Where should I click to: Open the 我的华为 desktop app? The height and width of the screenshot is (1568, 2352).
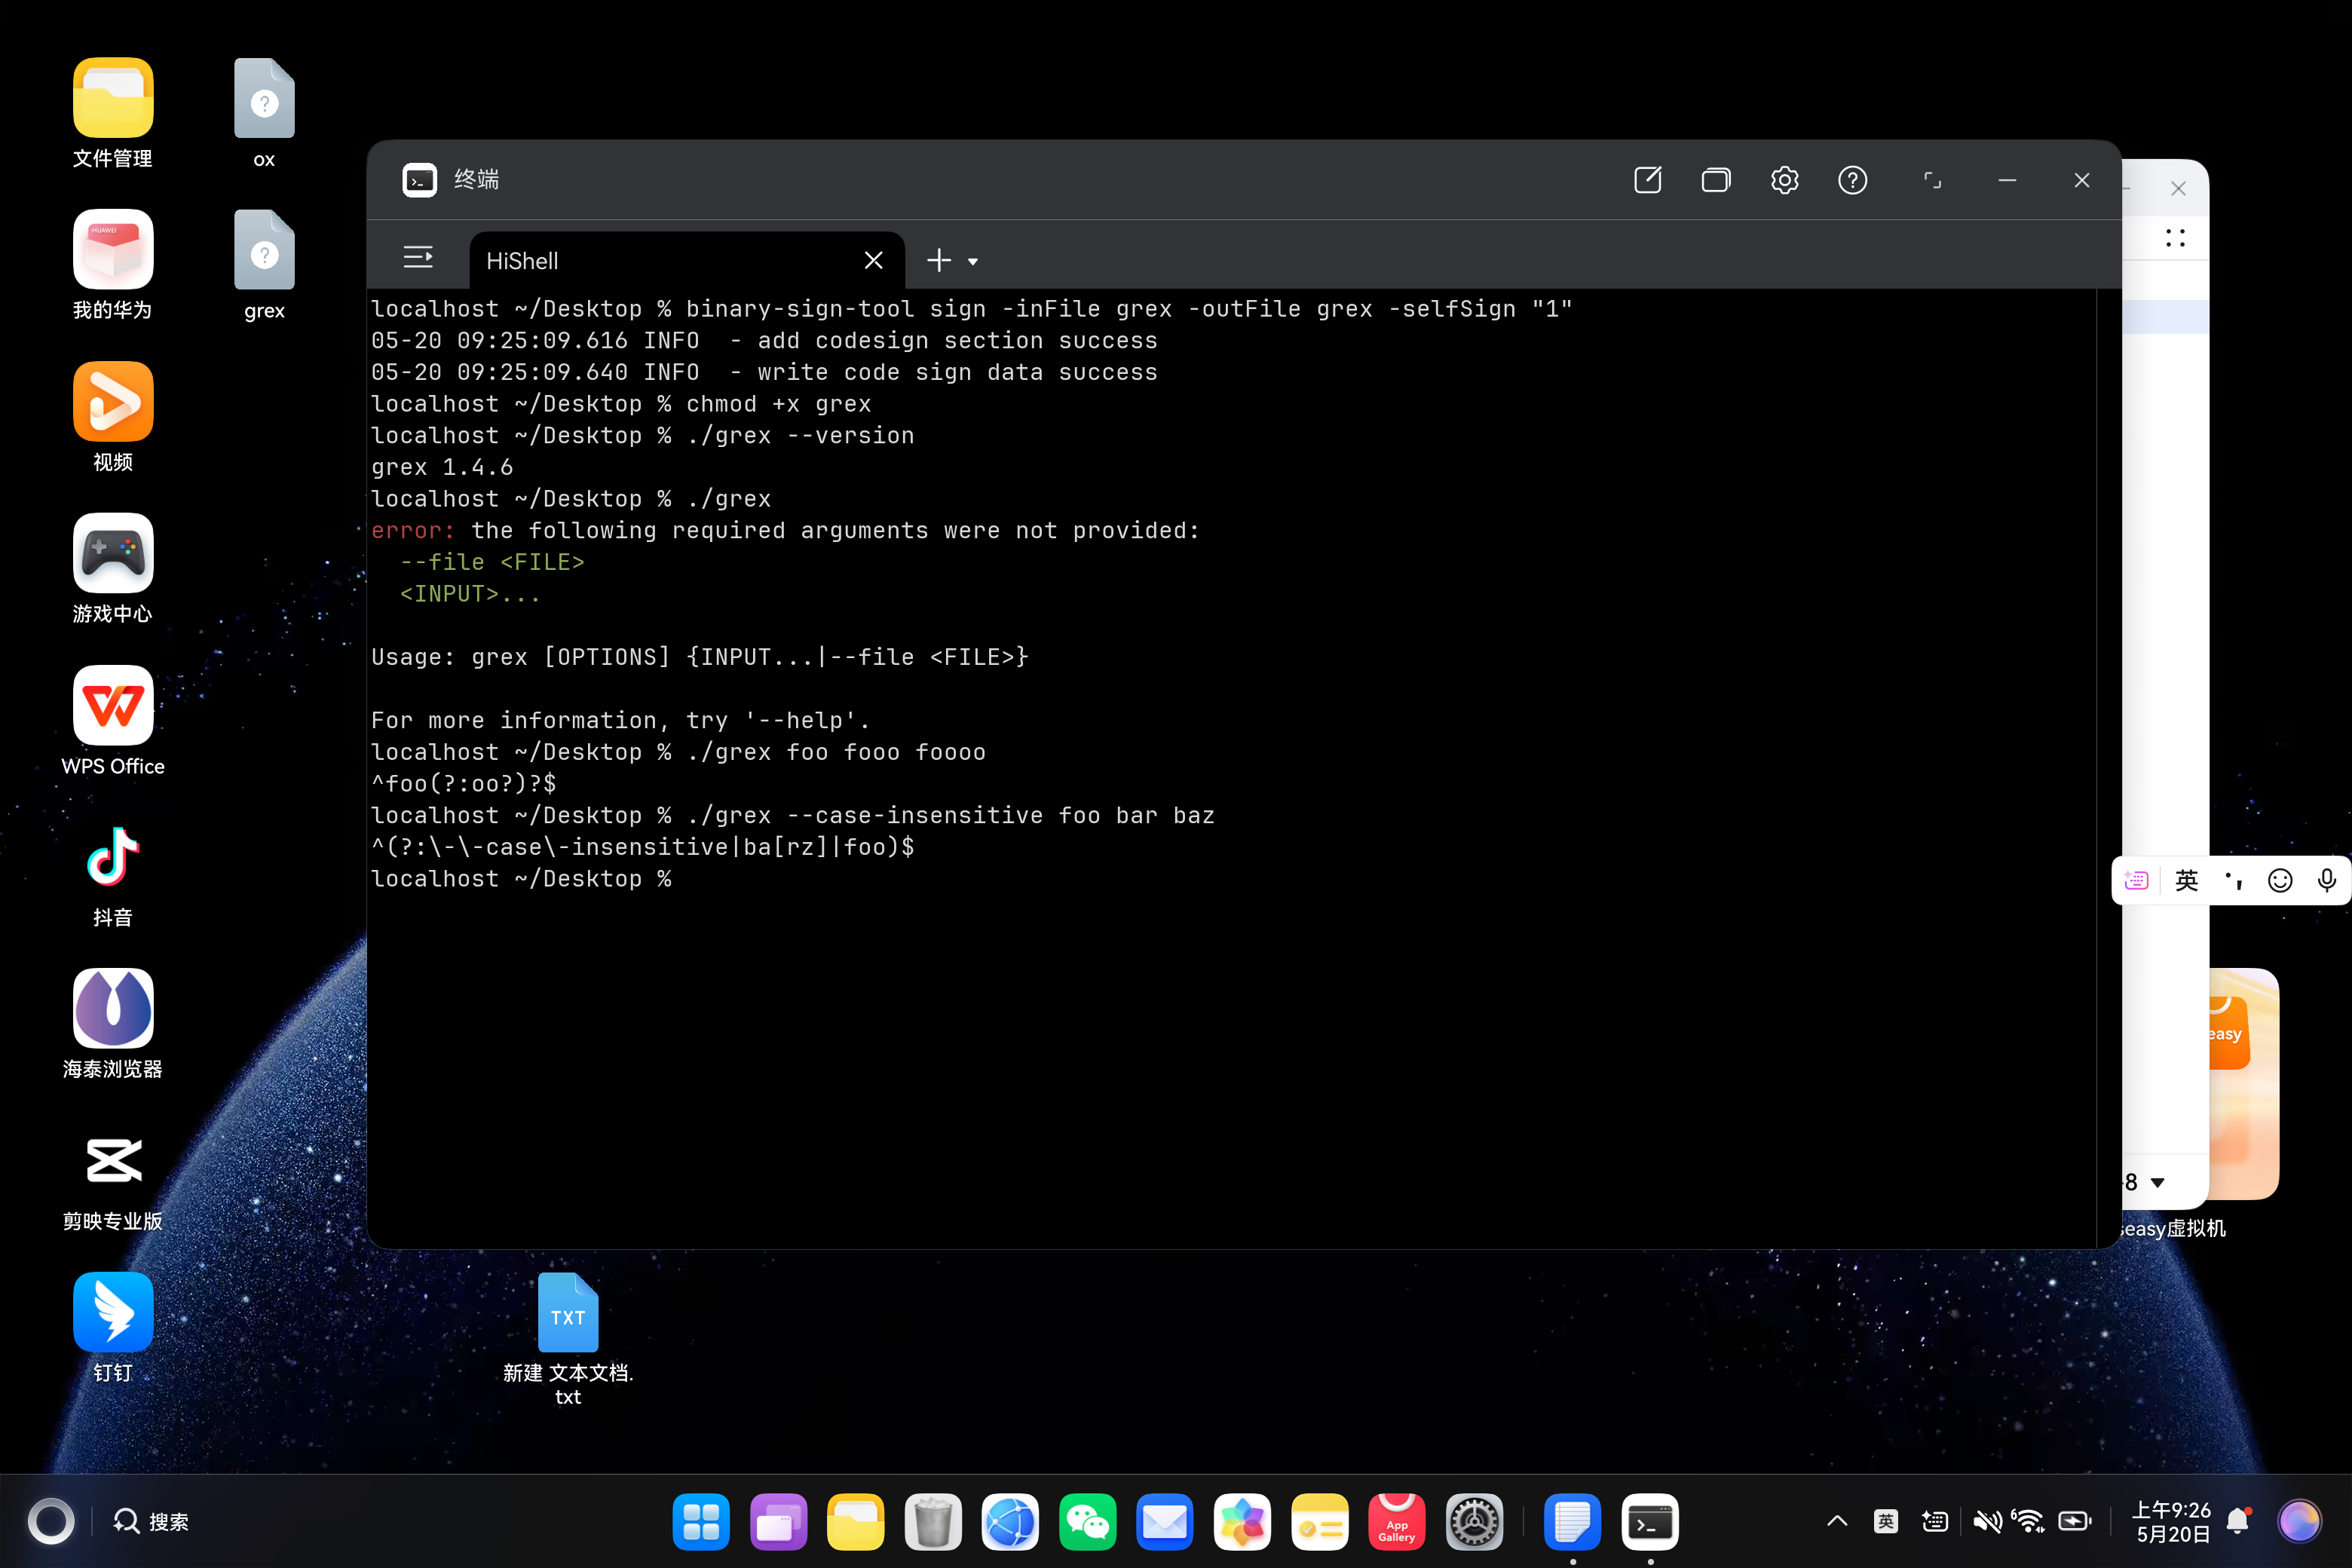(113, 249)
